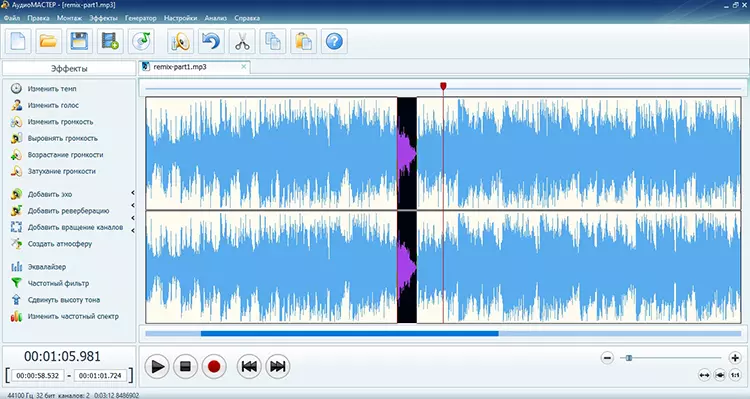Click the 44100 Гц status bar text
750x399 pixels.
pyautogui.click(x=20, y=396)
